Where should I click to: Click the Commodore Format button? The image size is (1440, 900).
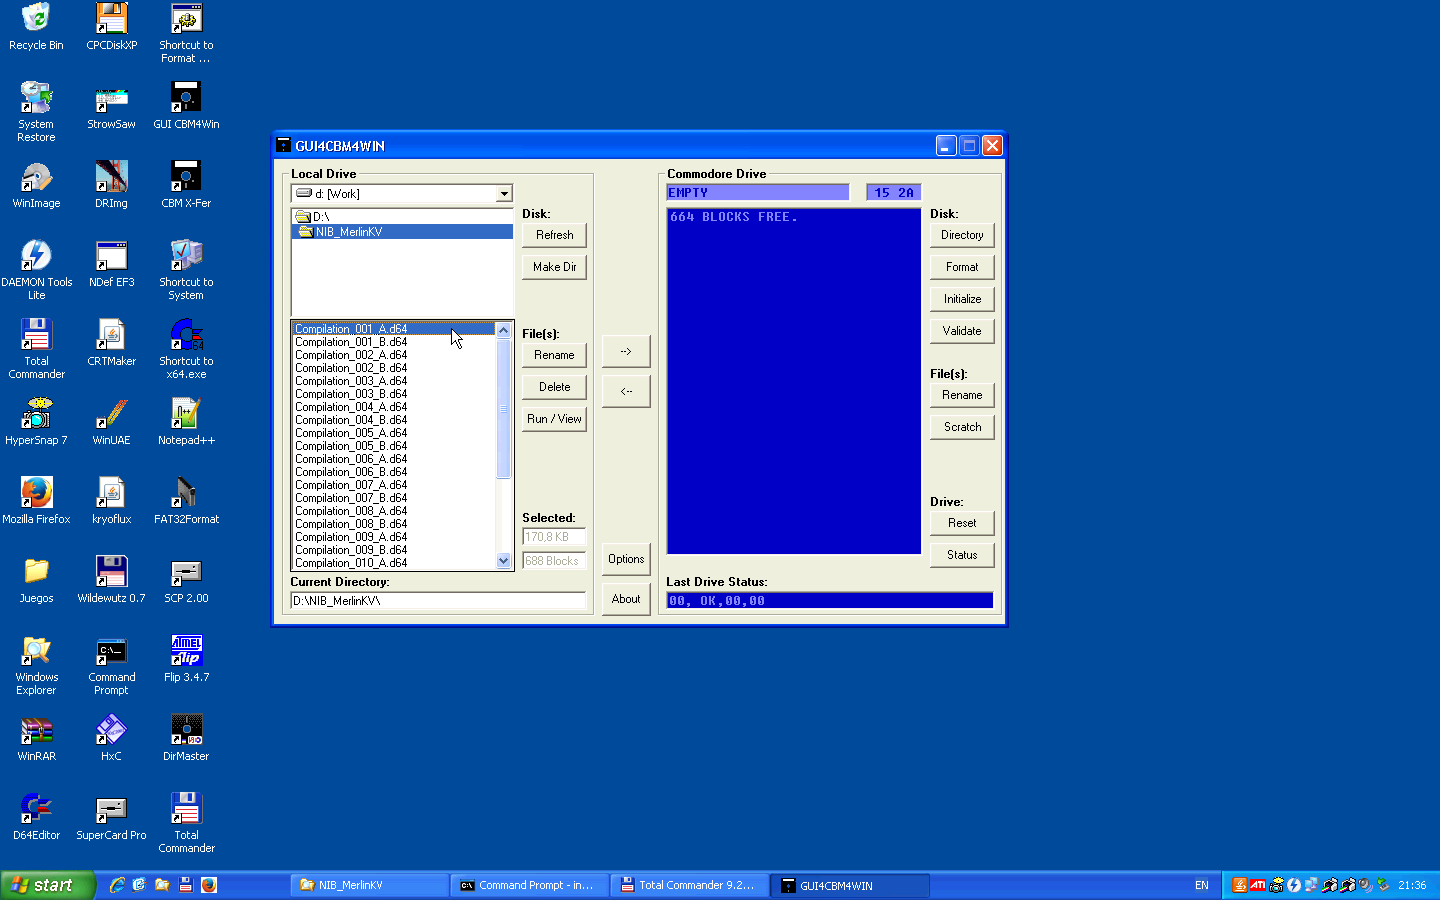point(962,267)
